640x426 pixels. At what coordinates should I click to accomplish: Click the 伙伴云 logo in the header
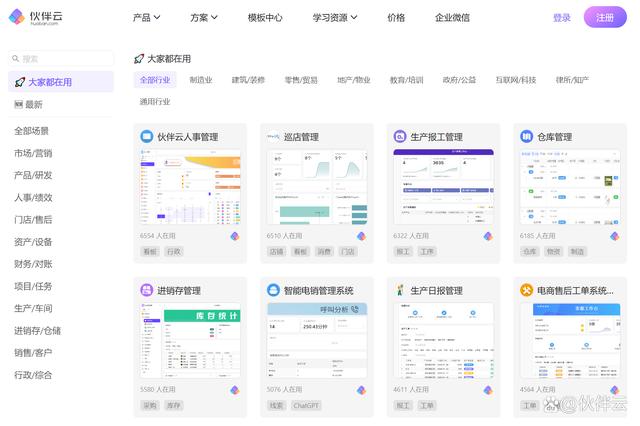36,17
